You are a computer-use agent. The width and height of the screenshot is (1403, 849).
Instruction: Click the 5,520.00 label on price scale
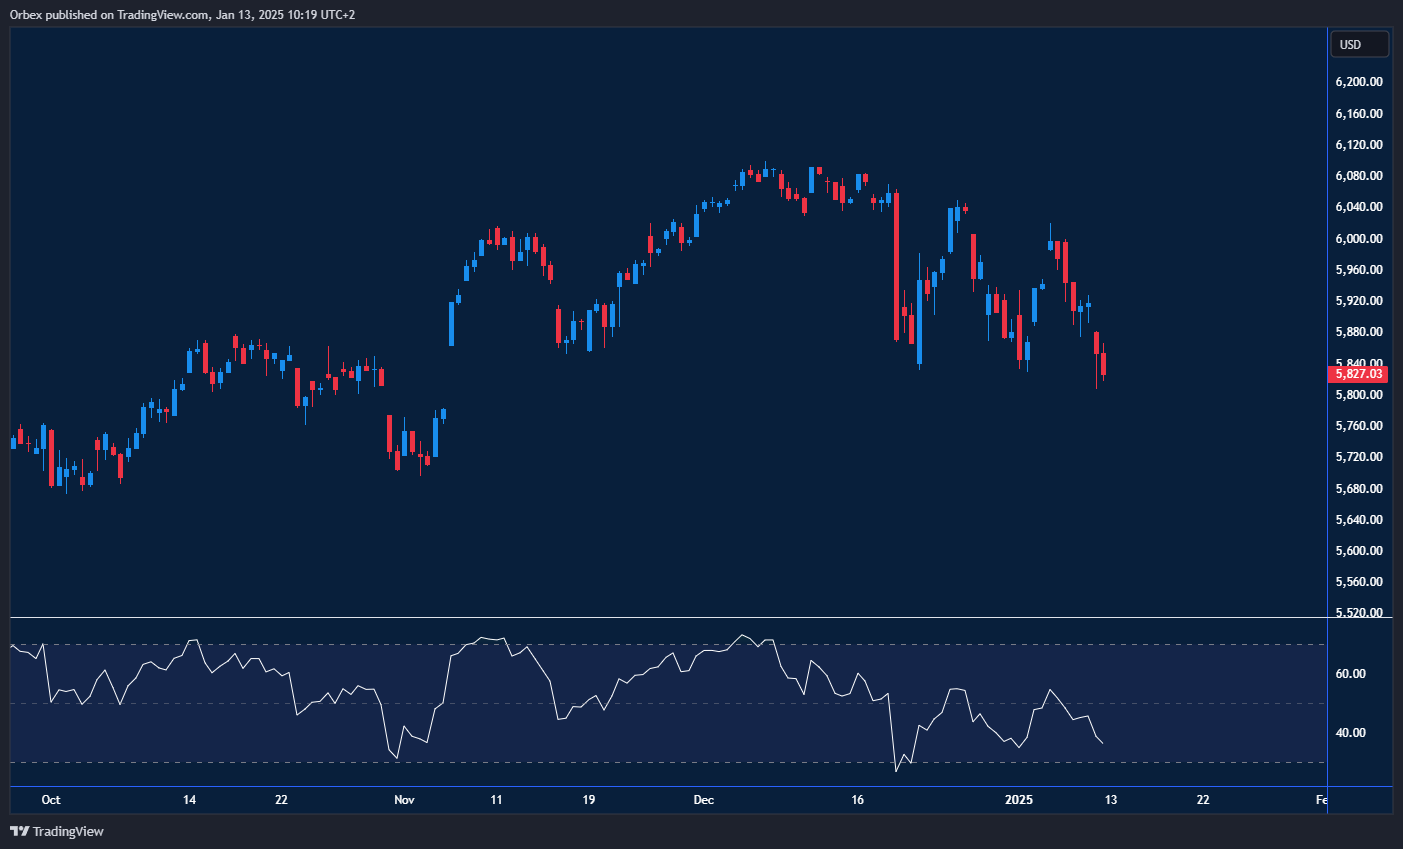1359,613
